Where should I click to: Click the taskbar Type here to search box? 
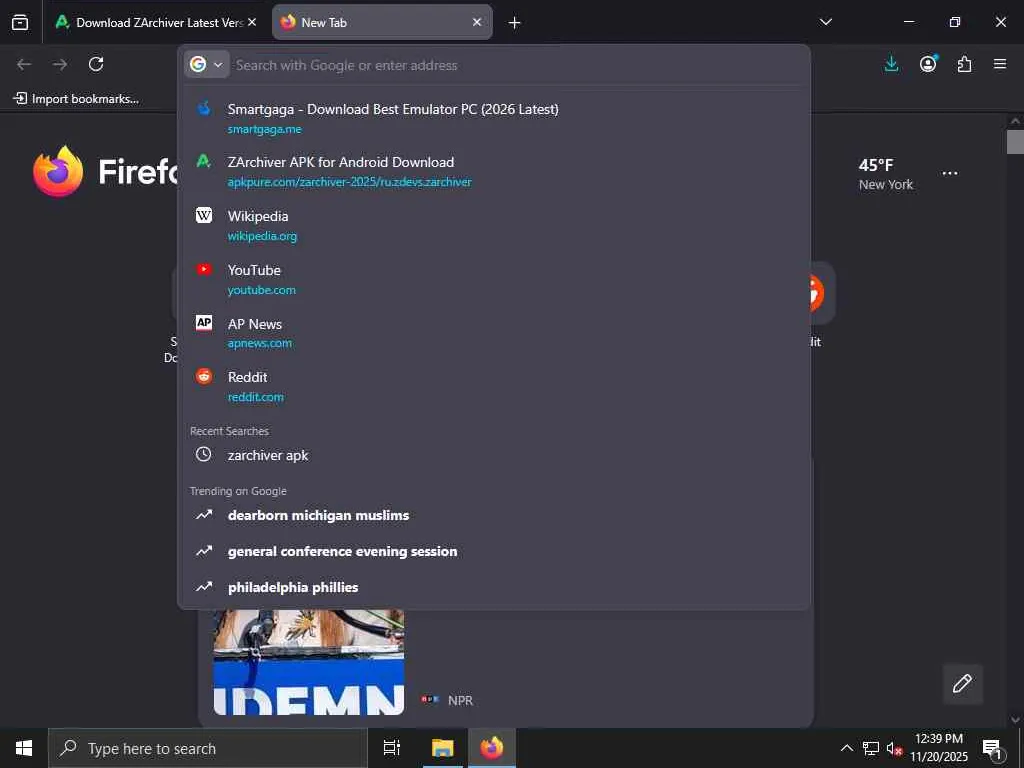click(x=208, y=748)
